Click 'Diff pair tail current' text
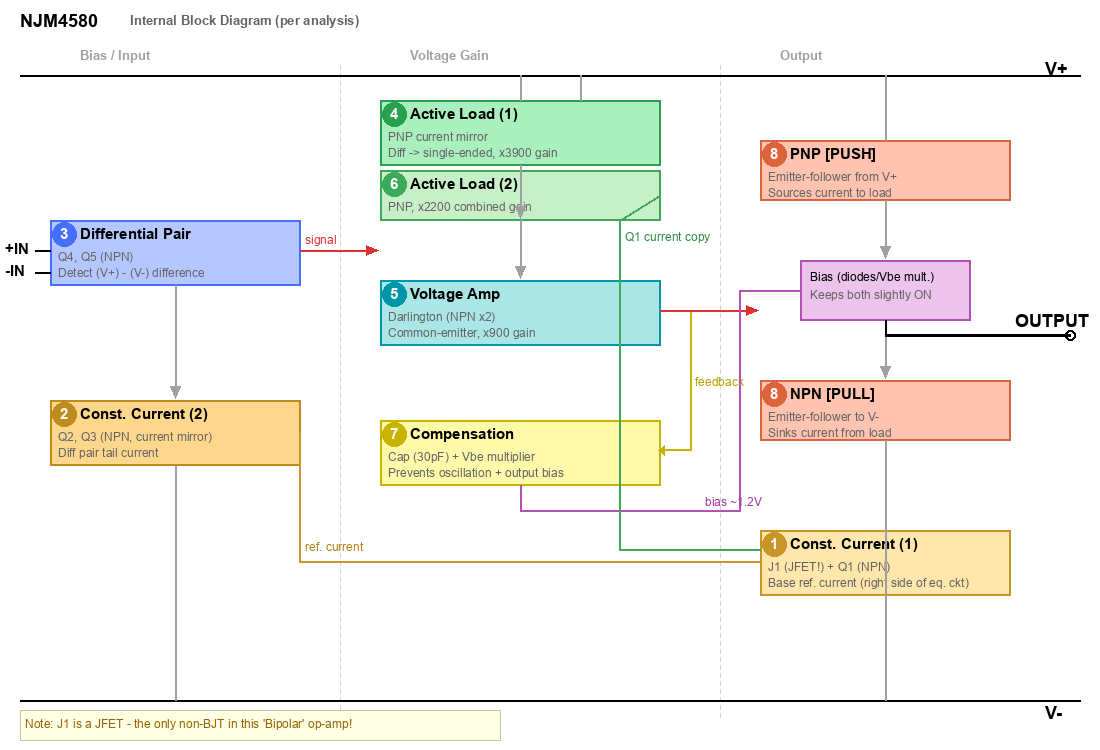This screenshot has width=1100, height=750. [108, 453]
